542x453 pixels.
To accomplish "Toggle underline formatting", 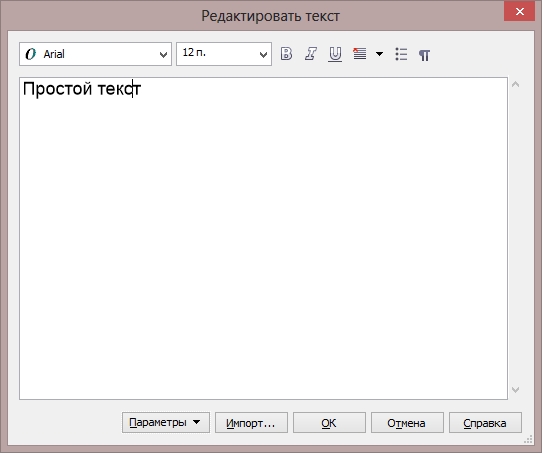I will (x=335, y=54).
